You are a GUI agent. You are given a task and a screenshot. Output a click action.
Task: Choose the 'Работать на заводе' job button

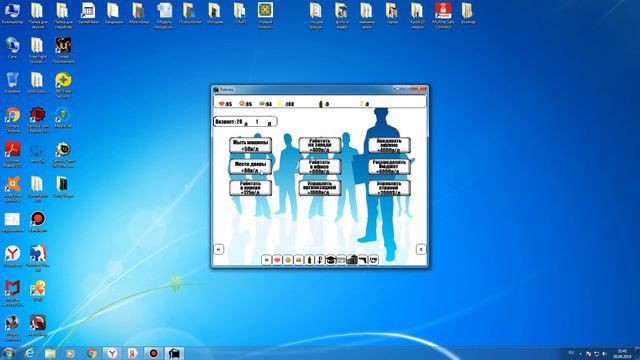pos(320,145)
